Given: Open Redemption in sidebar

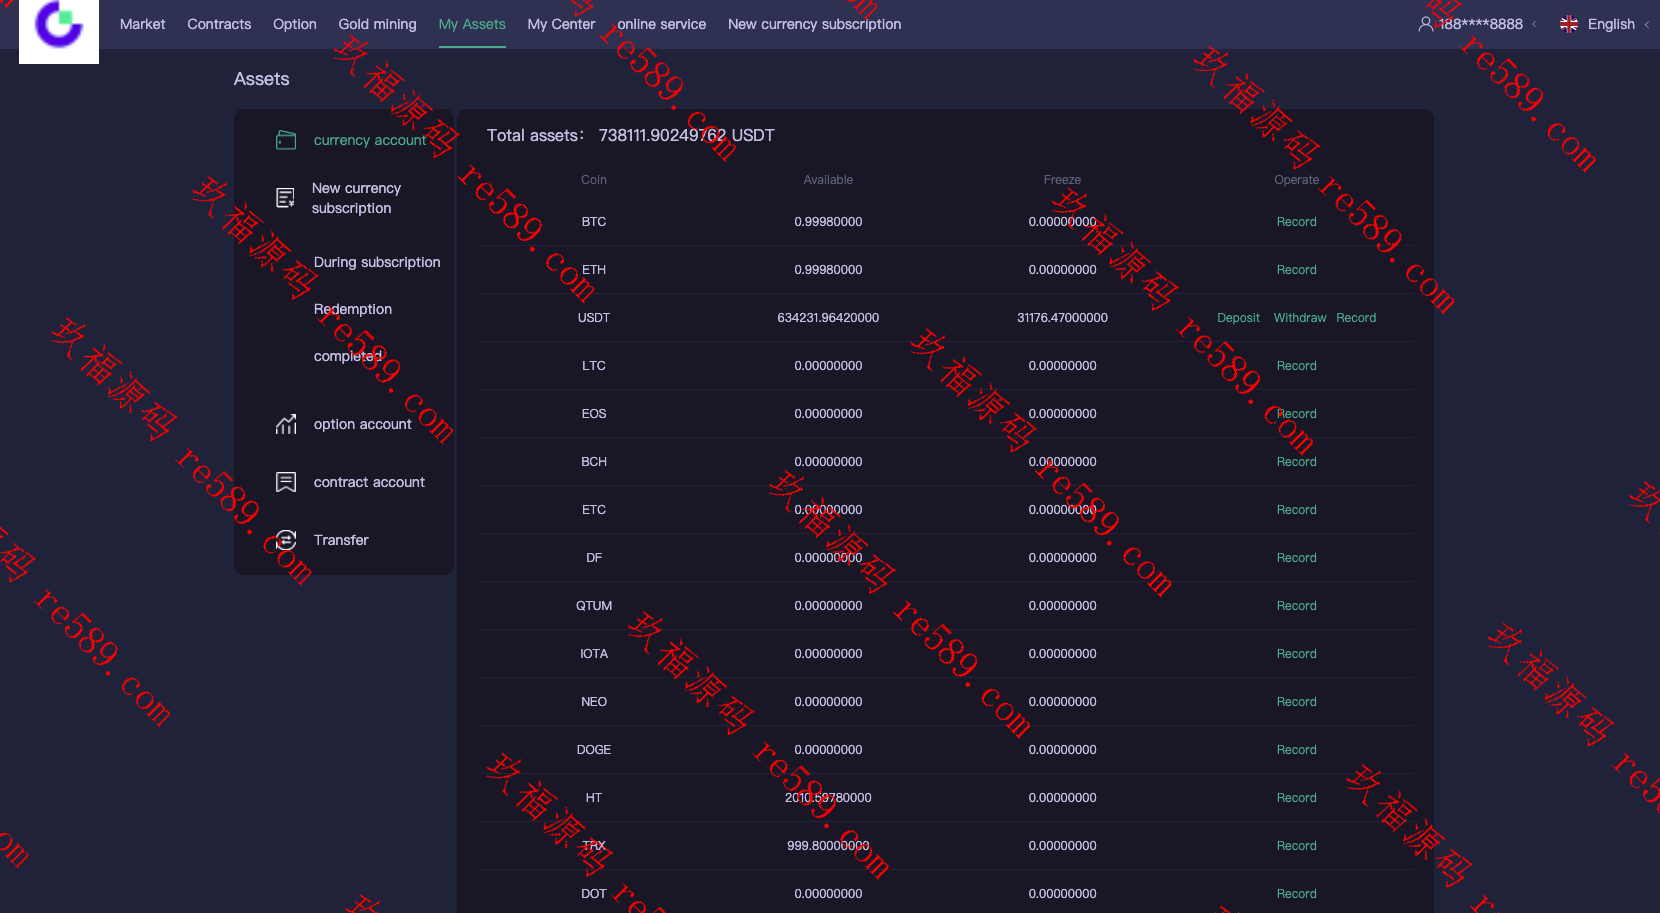Looking at the screenshot, I should coord(353,309).
